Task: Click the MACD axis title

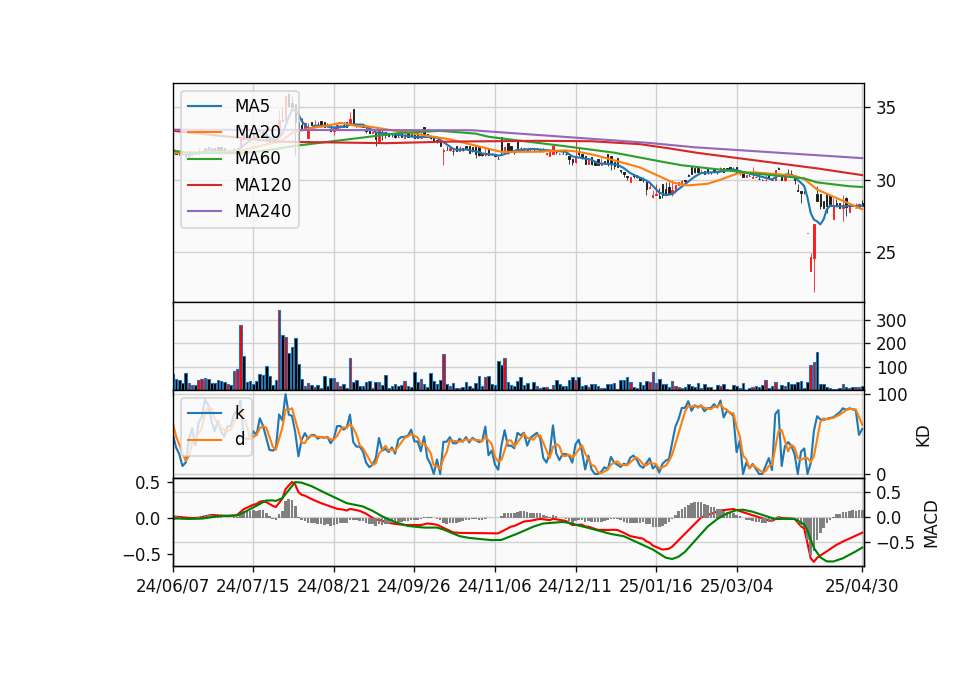Action: [x=931, y=524]
